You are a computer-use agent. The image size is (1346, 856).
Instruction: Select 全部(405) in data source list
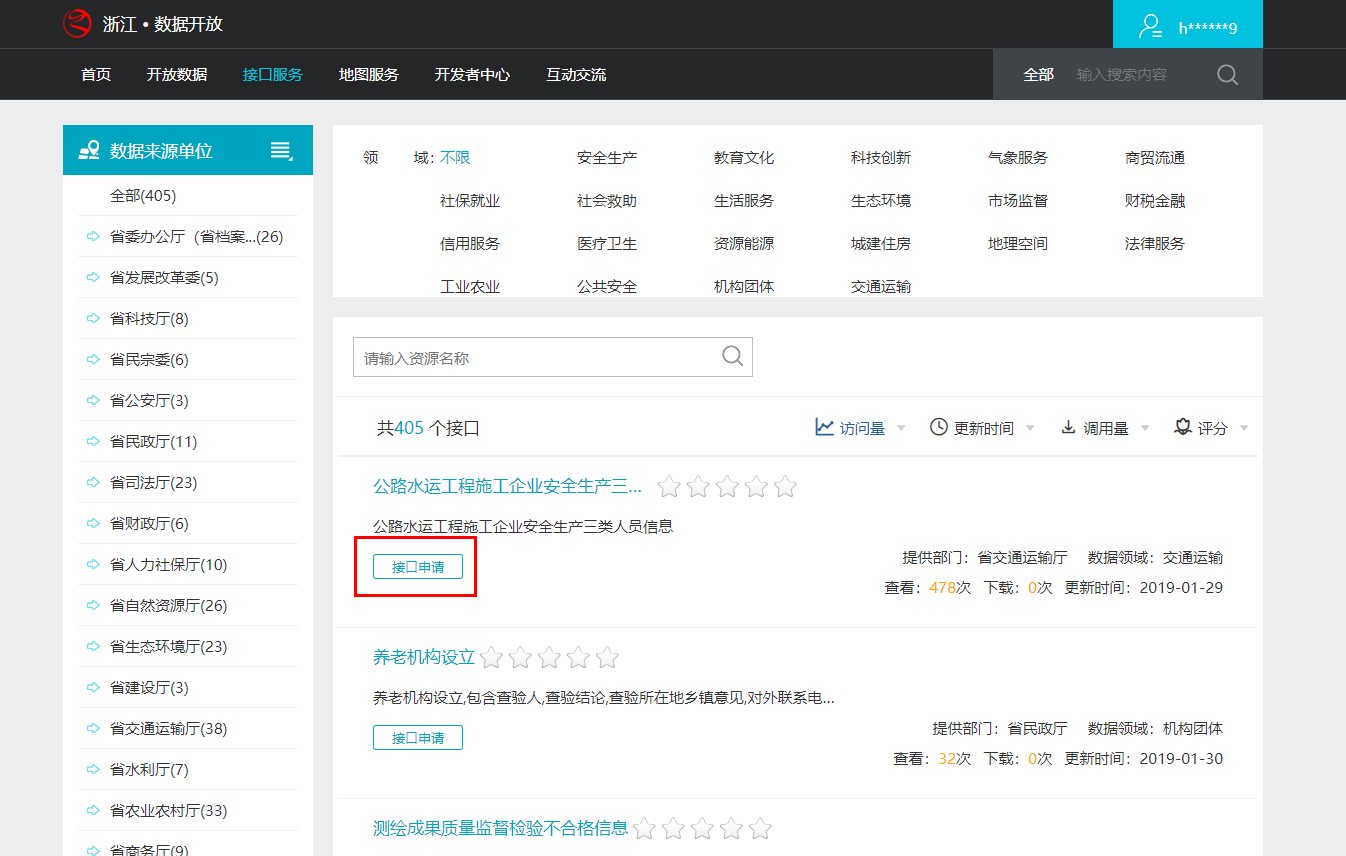pos(143,196)
